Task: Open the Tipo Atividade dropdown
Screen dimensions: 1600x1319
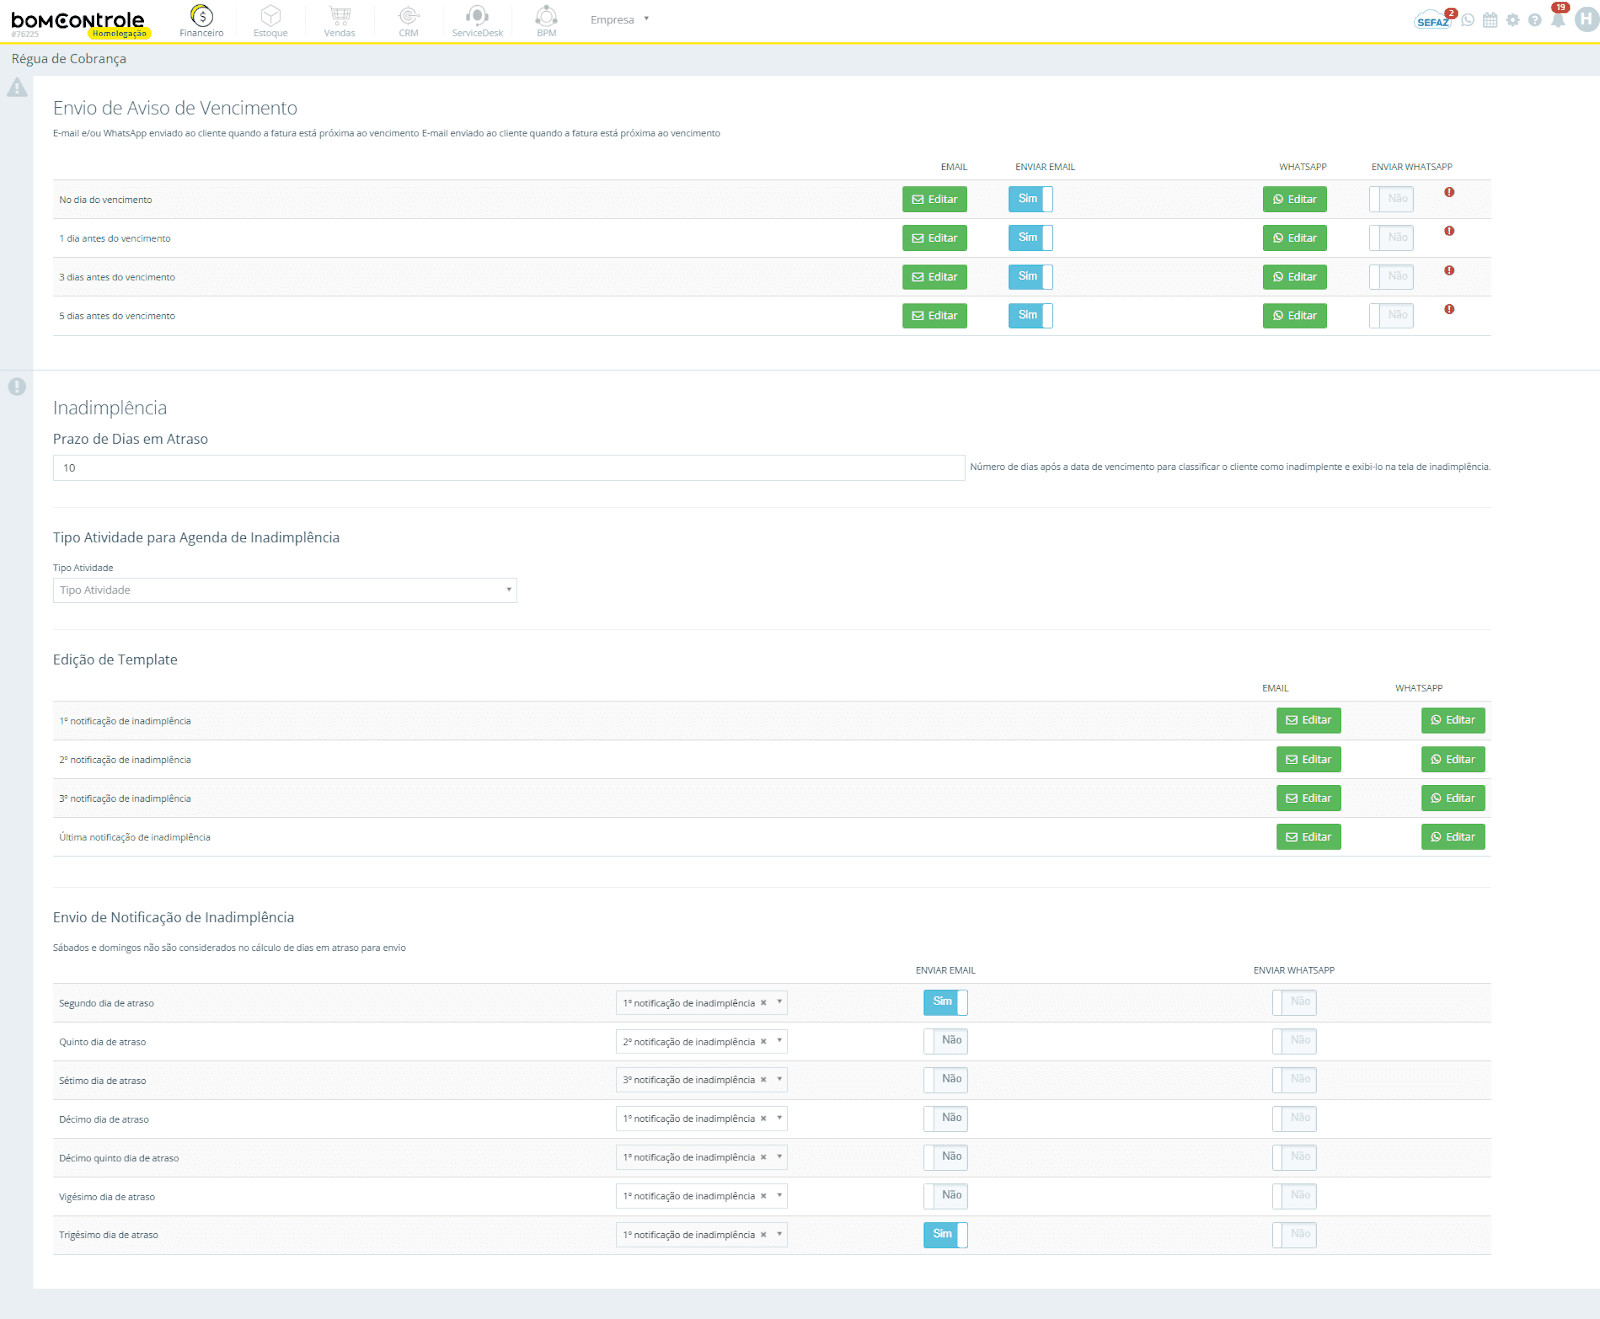Action: 285,590
